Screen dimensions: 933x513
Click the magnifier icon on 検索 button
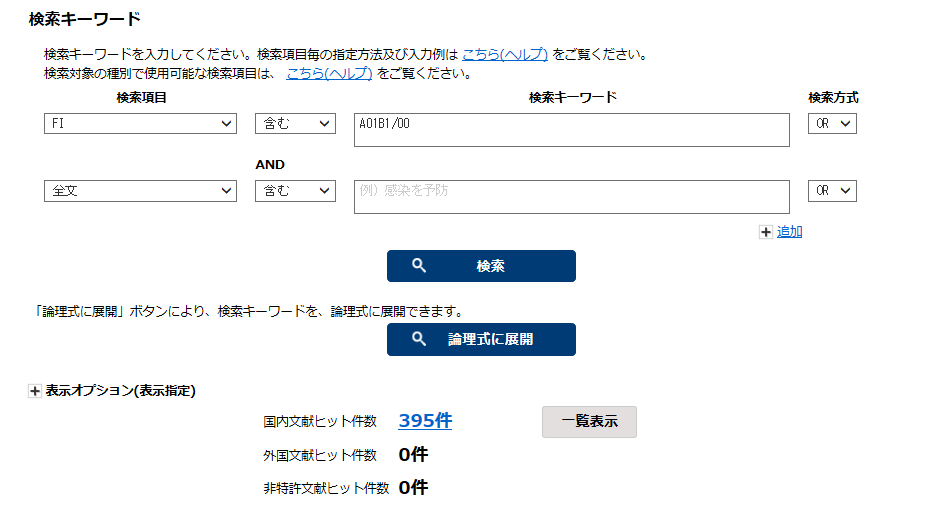click(x=419, y=265)
